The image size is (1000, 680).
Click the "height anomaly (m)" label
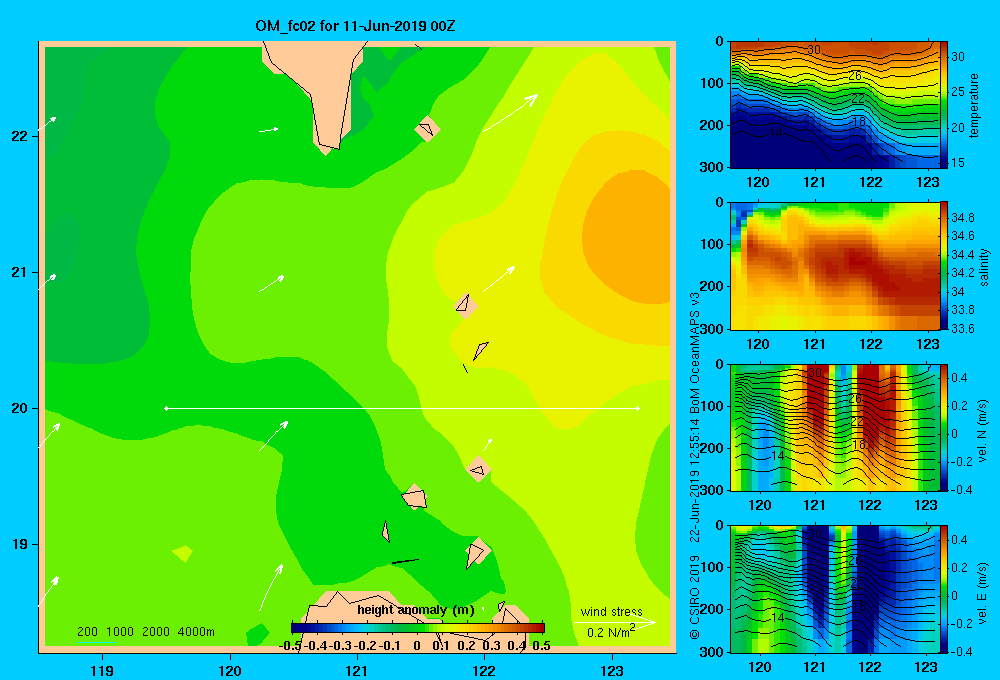[x=416, y=610]
